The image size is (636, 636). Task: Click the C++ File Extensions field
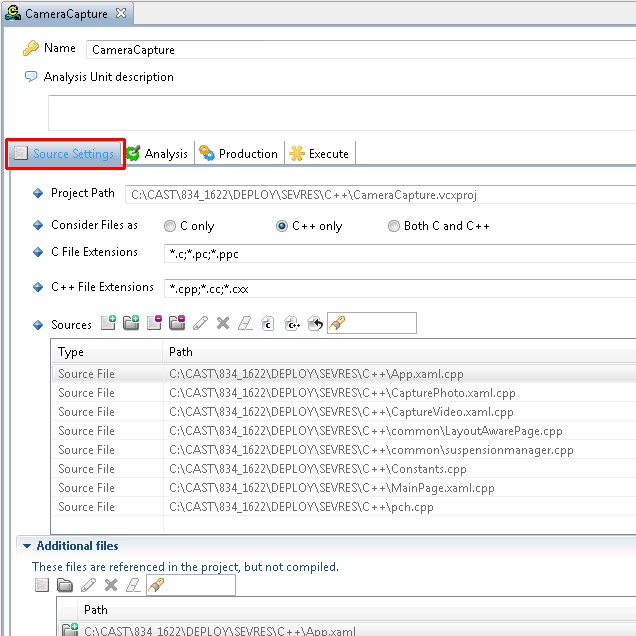click(x=400, y=288)
